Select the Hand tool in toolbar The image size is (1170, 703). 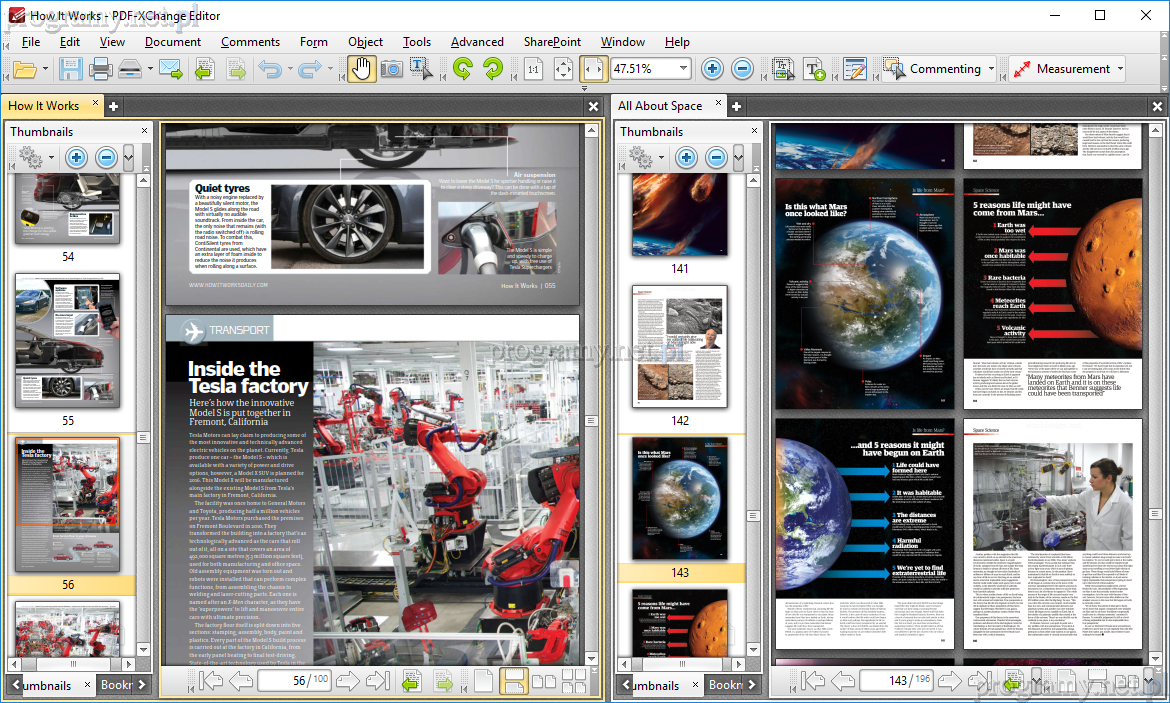click(x=360, y=69)
